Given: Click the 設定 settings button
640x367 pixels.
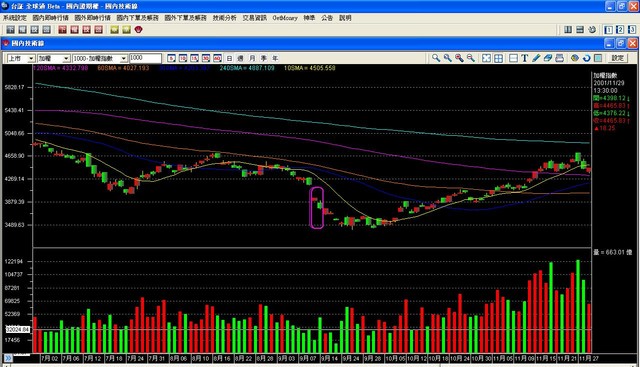Looking at the screenshot, I should (617, 58).
